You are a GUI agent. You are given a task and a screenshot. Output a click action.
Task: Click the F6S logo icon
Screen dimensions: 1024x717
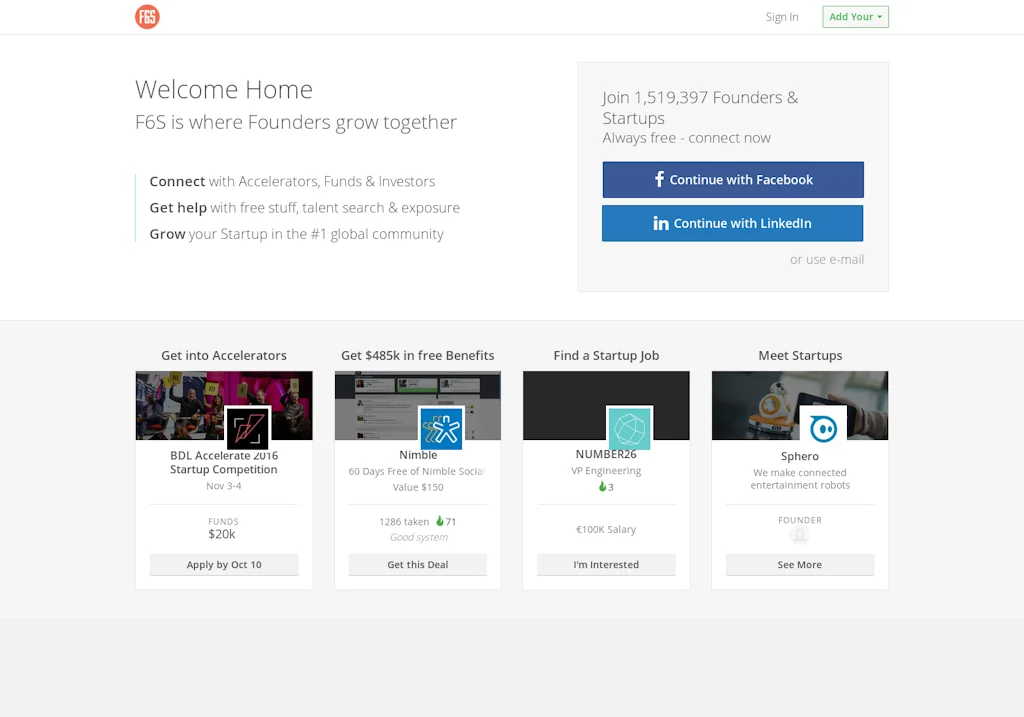[147, 16]
